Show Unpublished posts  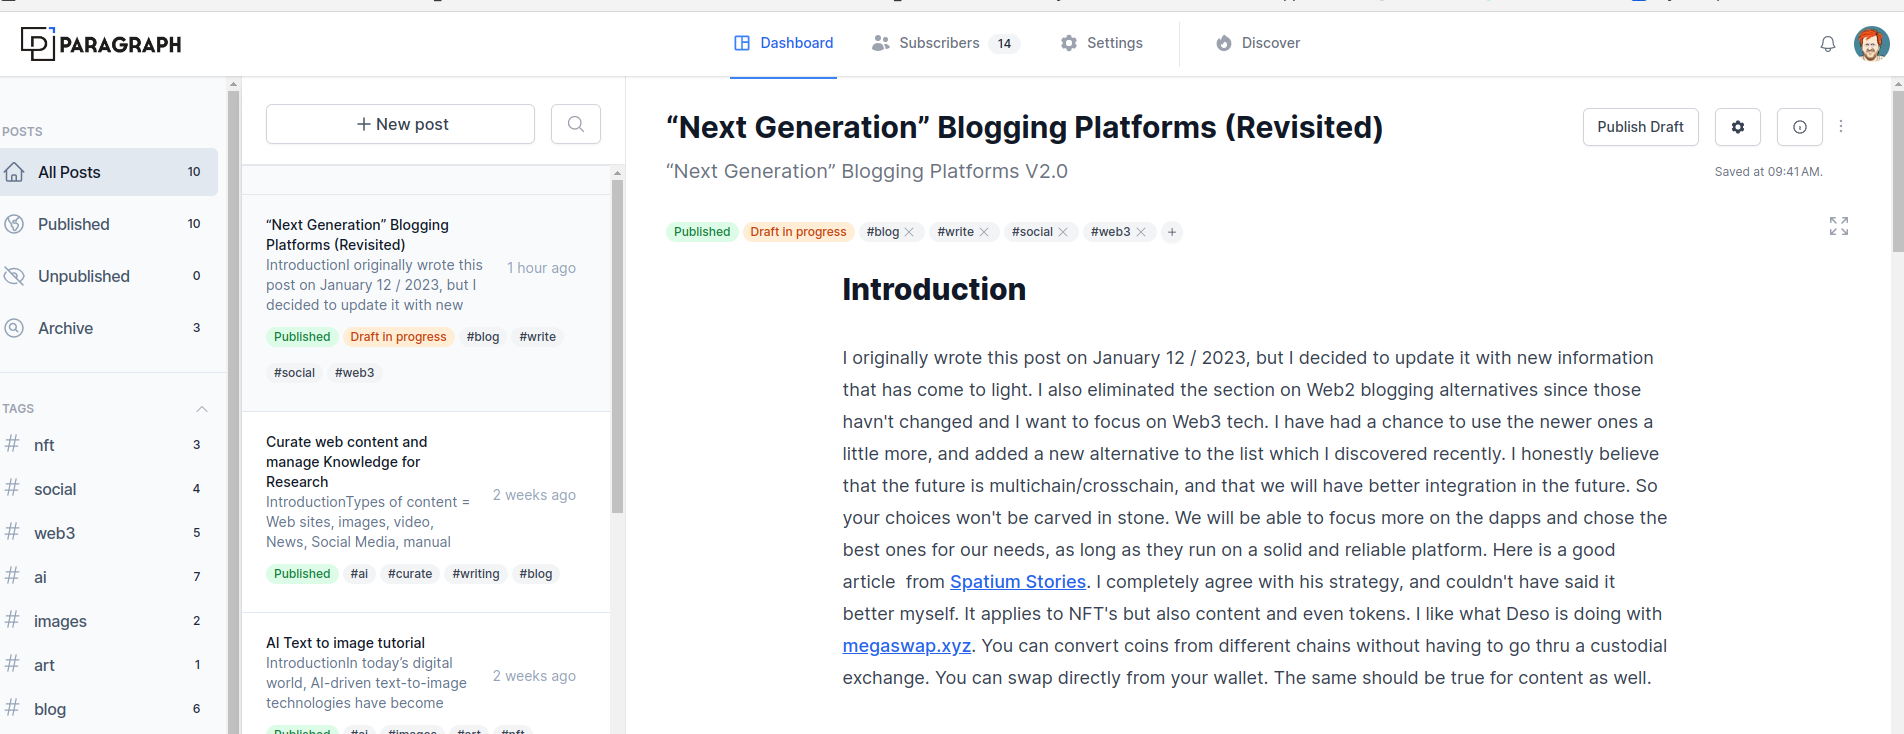109,276
